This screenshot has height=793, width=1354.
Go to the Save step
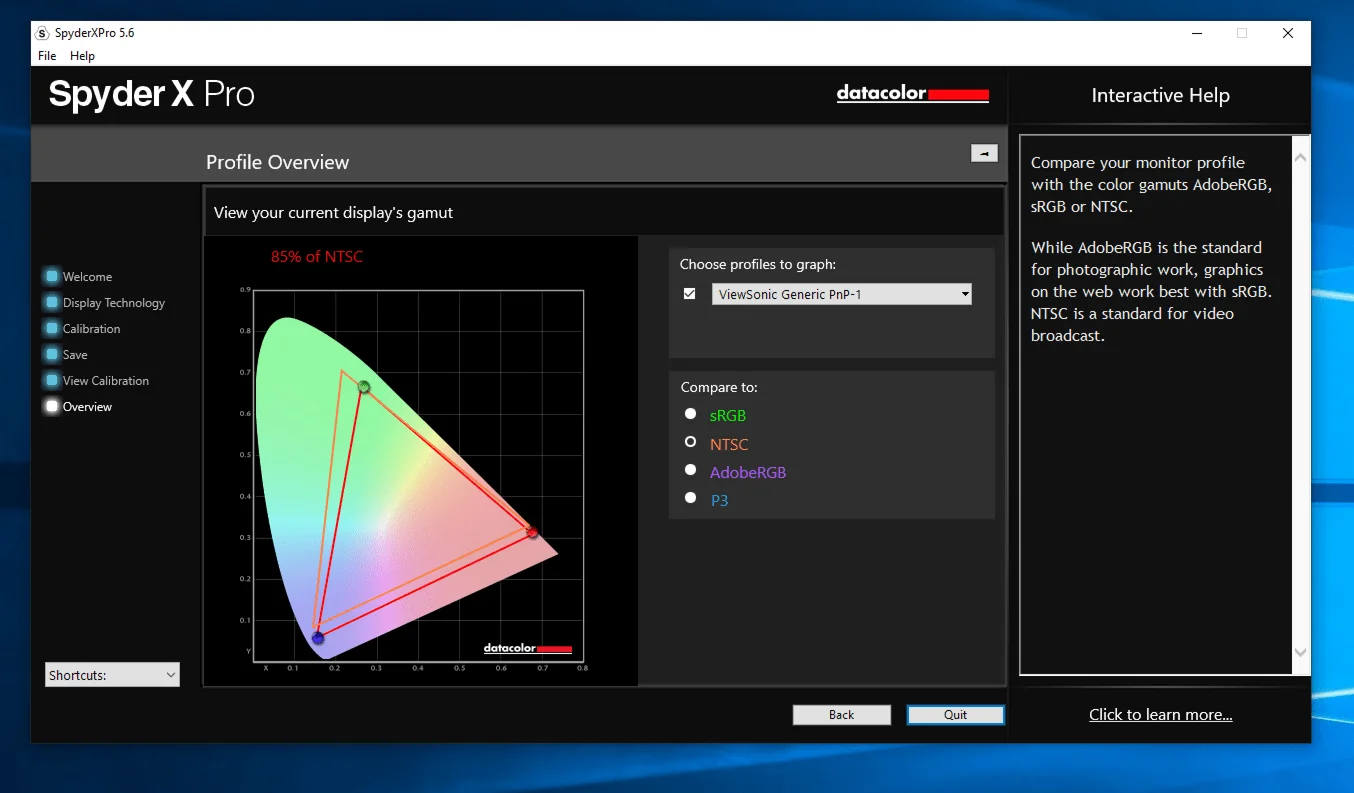point(66,355)
